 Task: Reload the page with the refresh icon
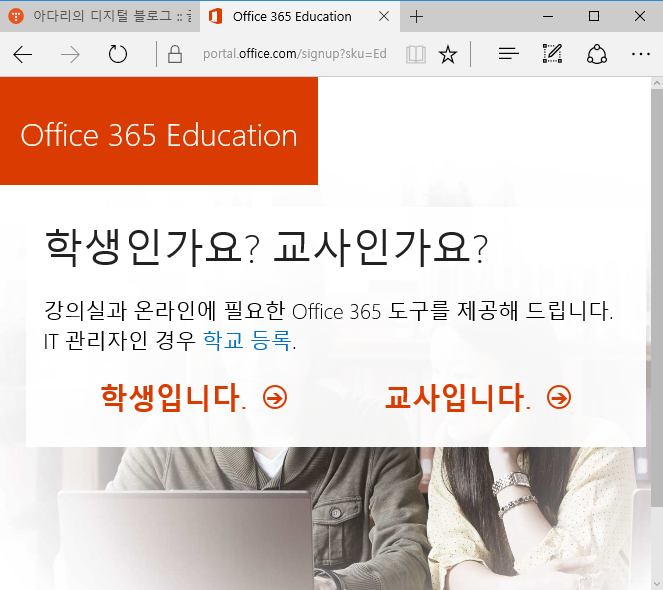118,54
